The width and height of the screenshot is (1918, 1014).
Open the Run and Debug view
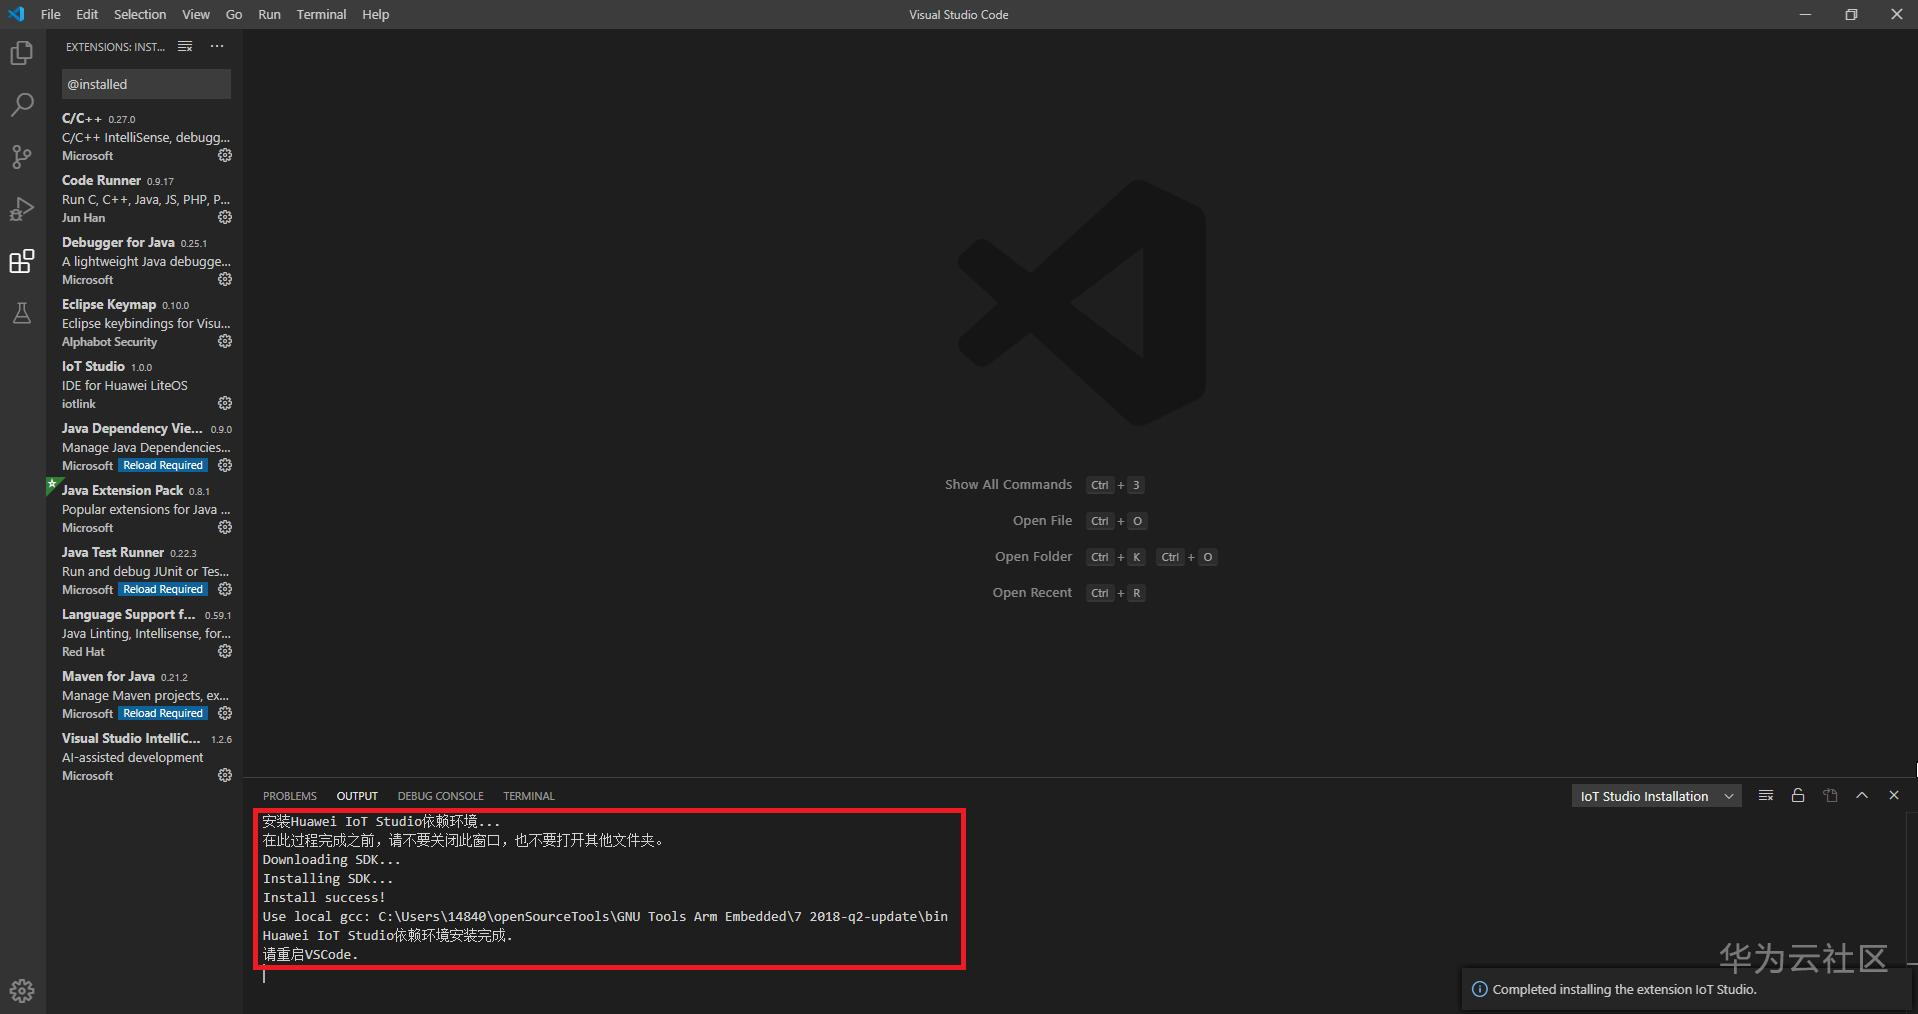(22, 209)
